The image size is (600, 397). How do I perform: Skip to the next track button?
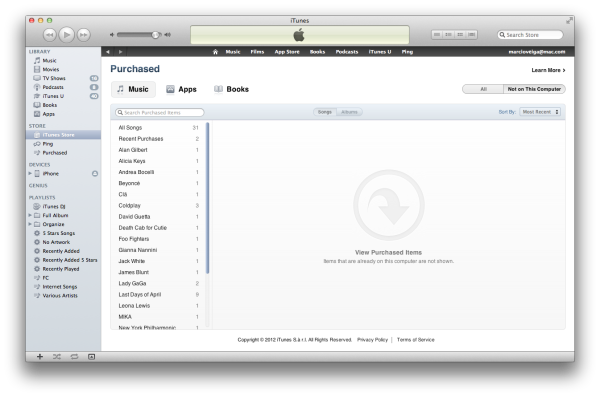click(83, 35)
